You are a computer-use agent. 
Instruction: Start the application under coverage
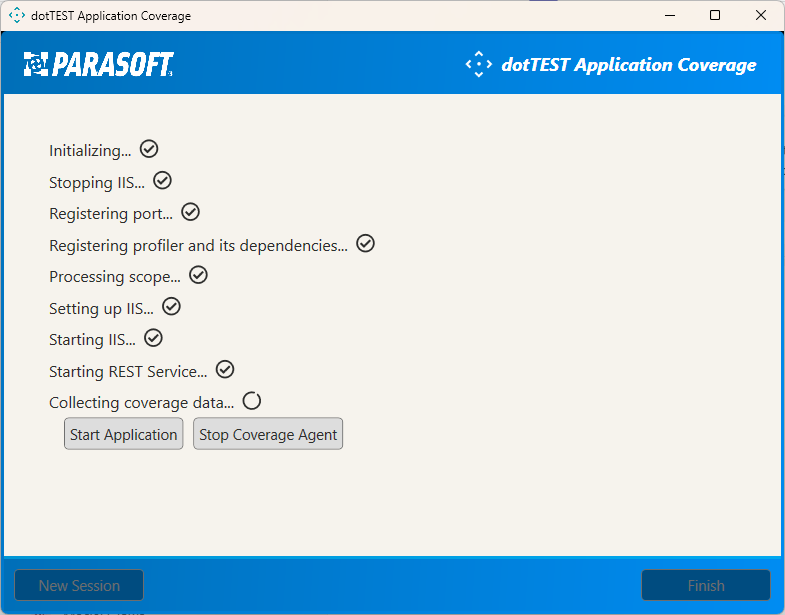pos(124,434)
